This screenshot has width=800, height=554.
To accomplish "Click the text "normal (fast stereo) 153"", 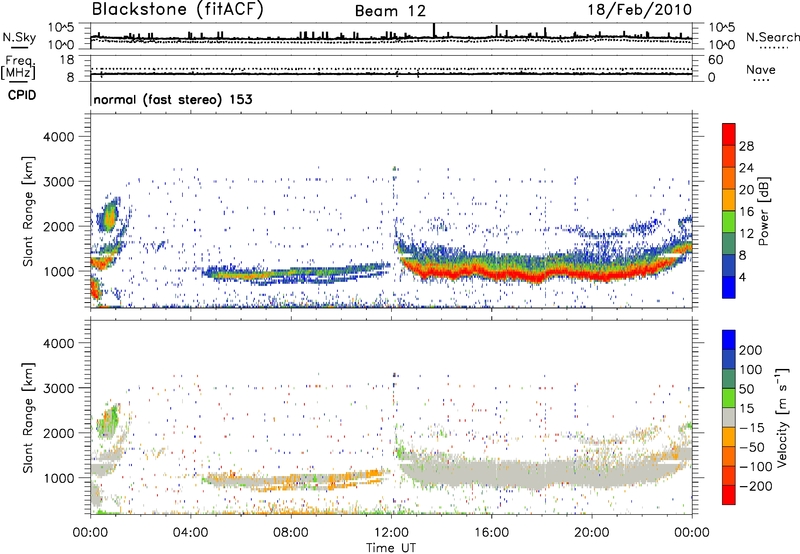I will click(x=173, y=99).
